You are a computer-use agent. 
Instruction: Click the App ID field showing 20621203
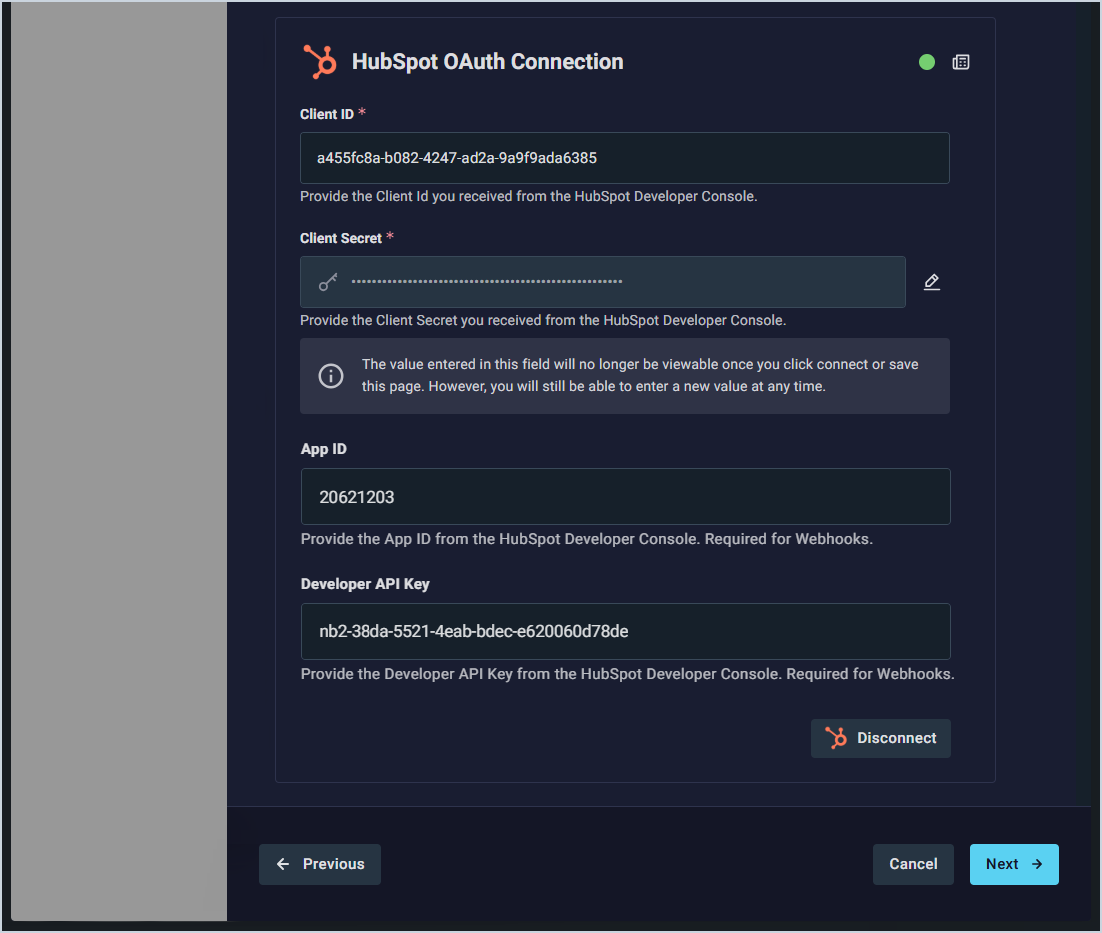625,497
